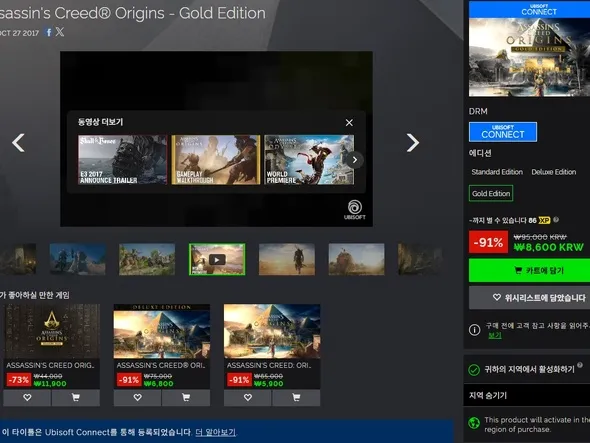The height and width of the screenshot is (443, 590).
Task: Choose the Standard Edition option
Action: (x=497, y=172)
